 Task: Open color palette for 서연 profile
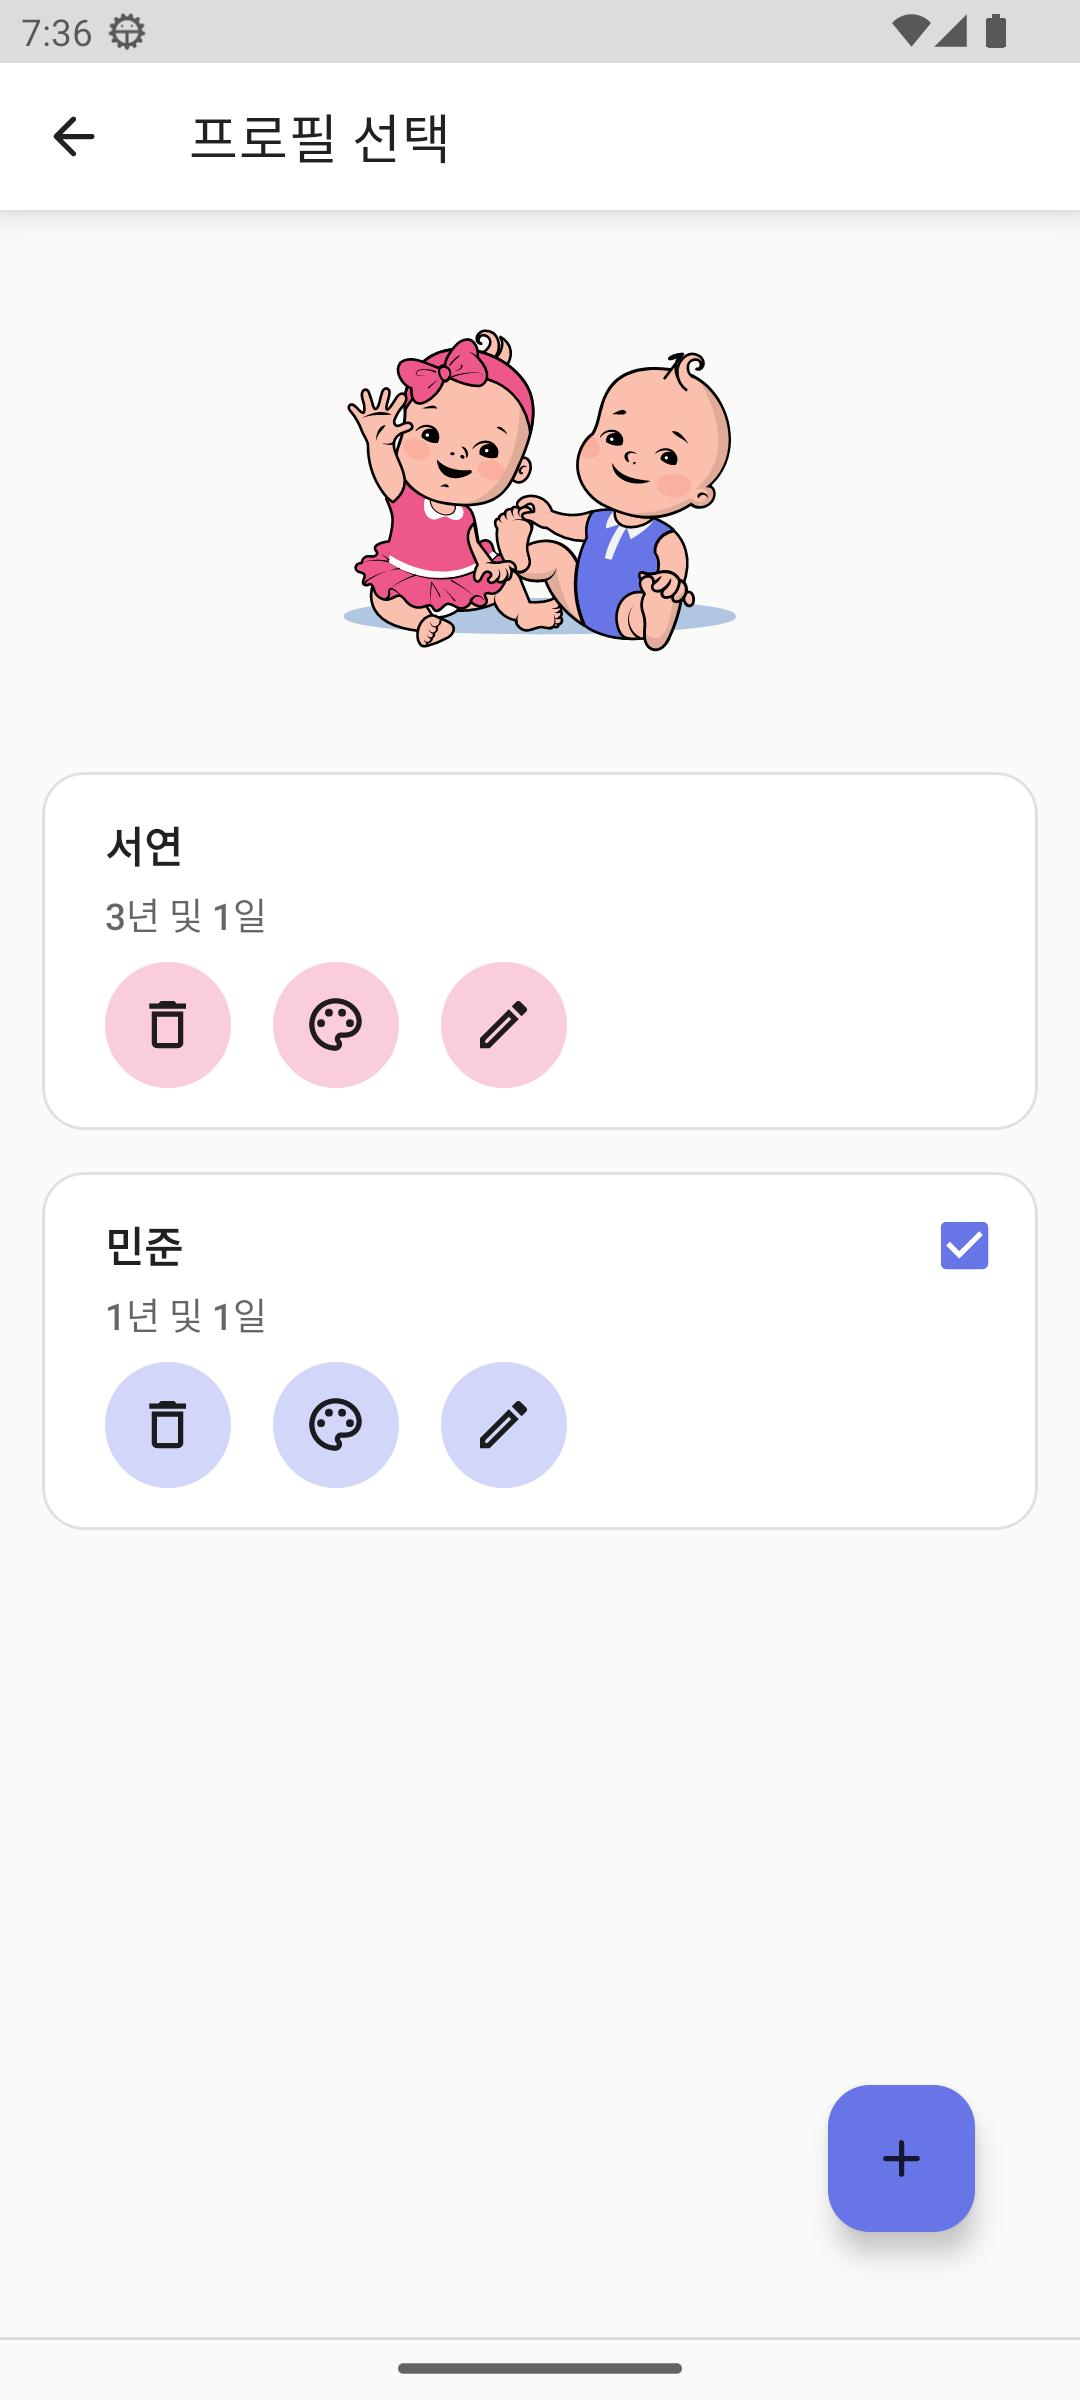(x=336, y=1025)
